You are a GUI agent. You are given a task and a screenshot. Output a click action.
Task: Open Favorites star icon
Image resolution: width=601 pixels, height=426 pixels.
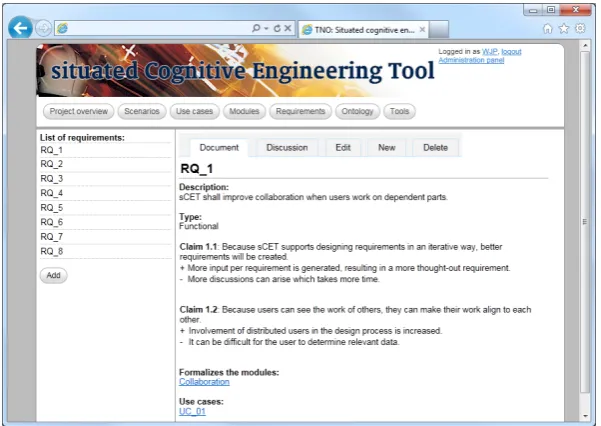click(564, 28)
